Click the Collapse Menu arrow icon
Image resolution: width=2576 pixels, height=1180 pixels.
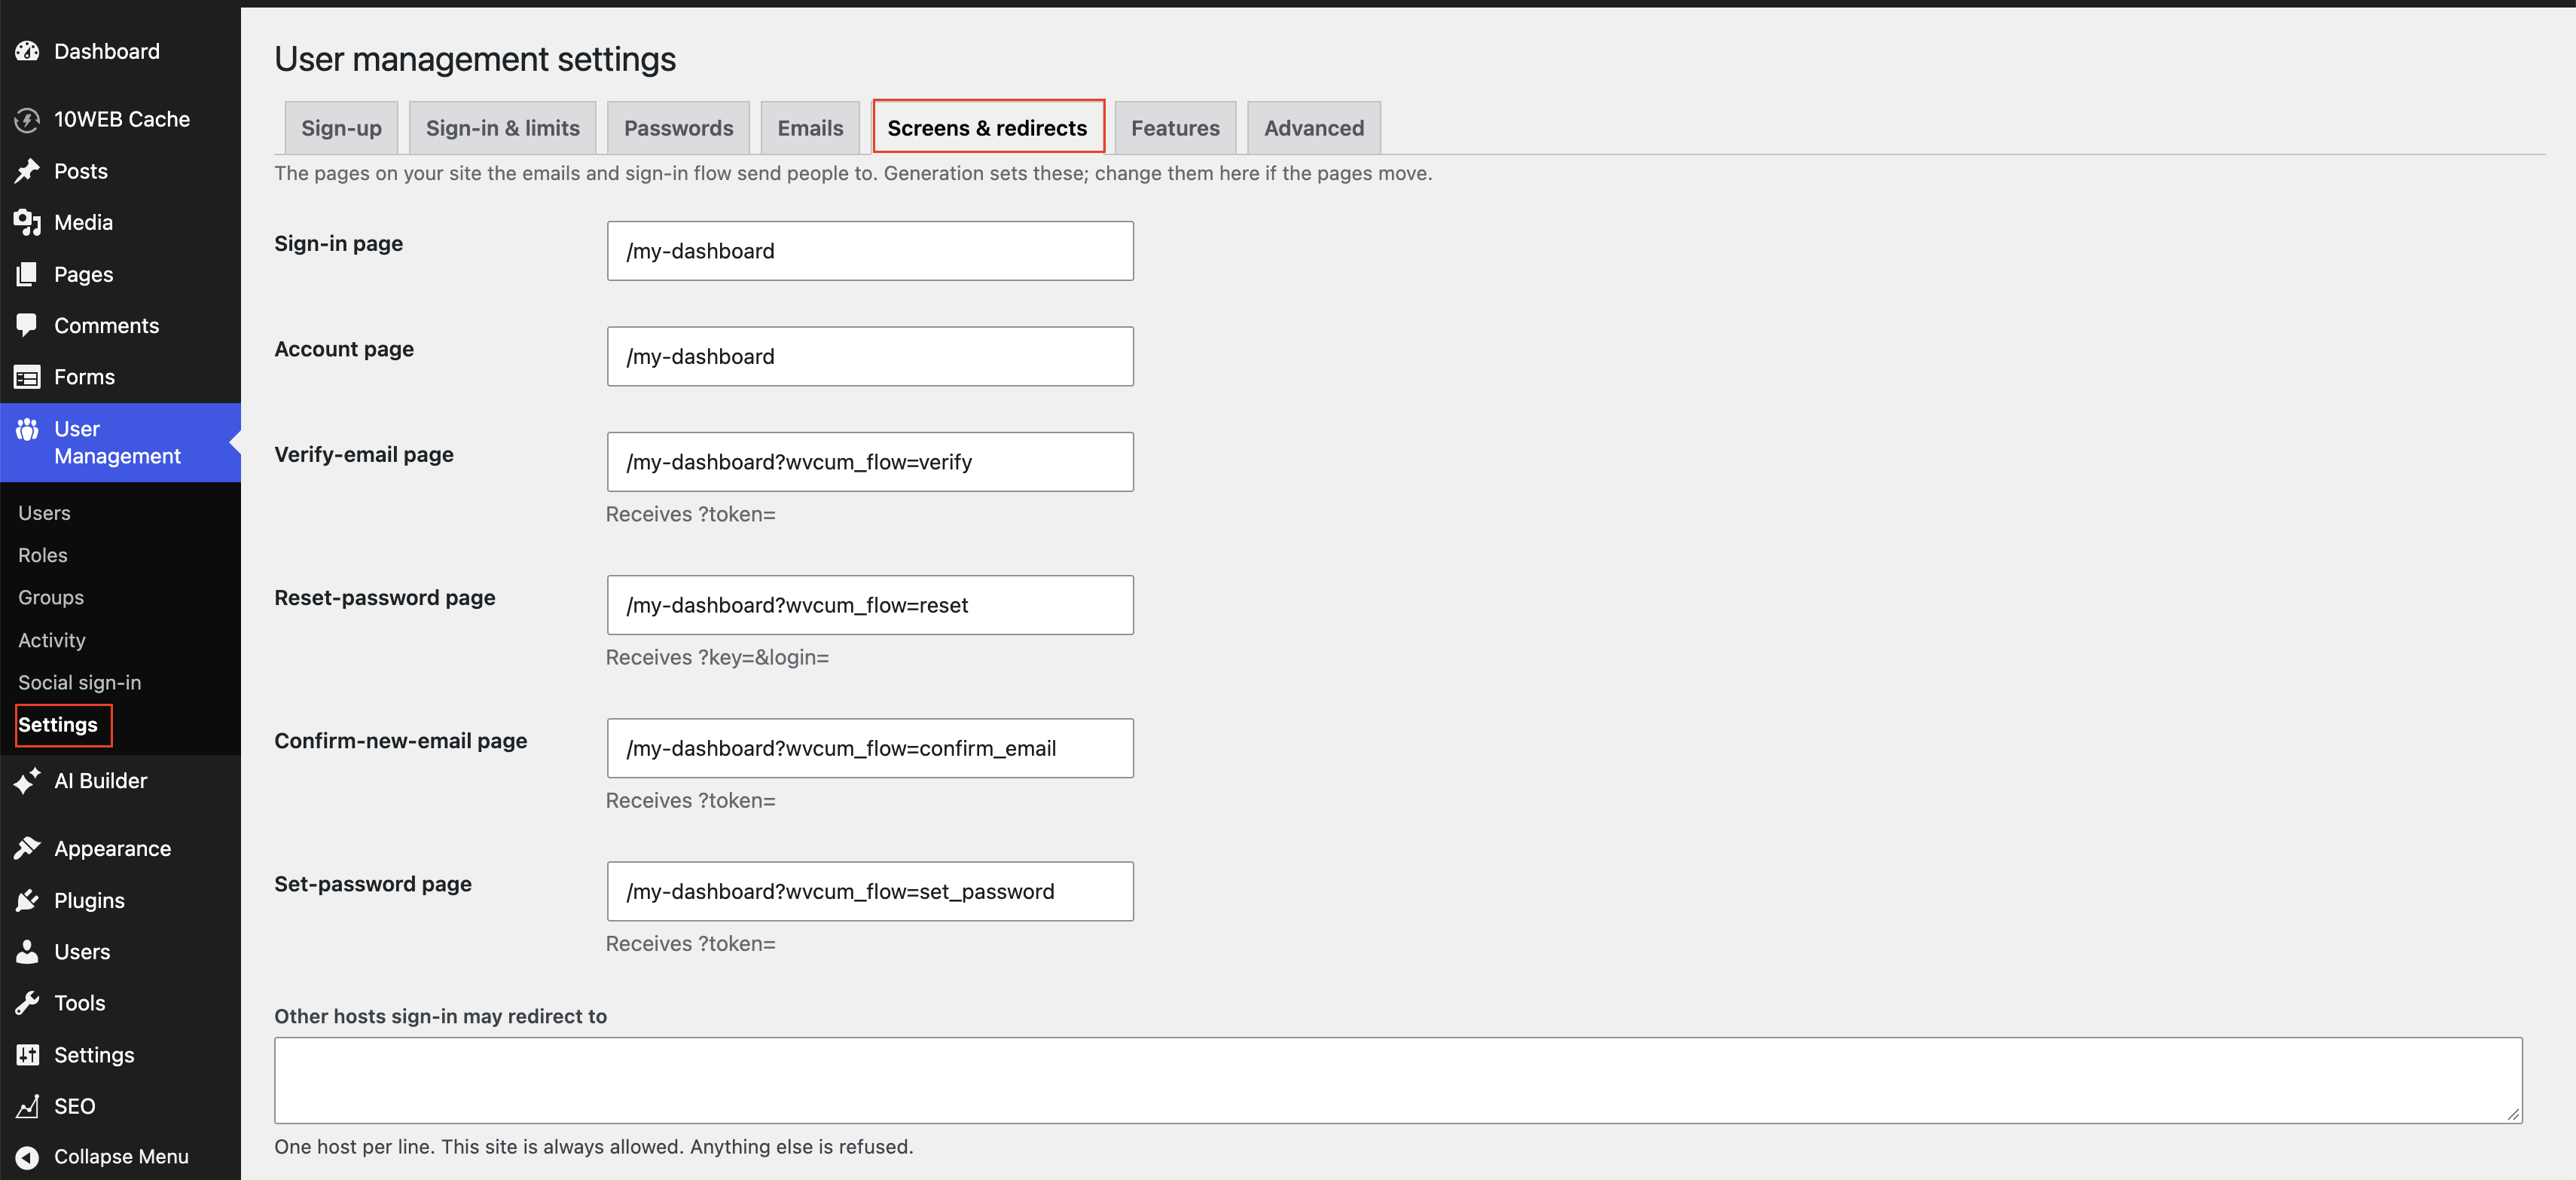[x=27, y=1157]
